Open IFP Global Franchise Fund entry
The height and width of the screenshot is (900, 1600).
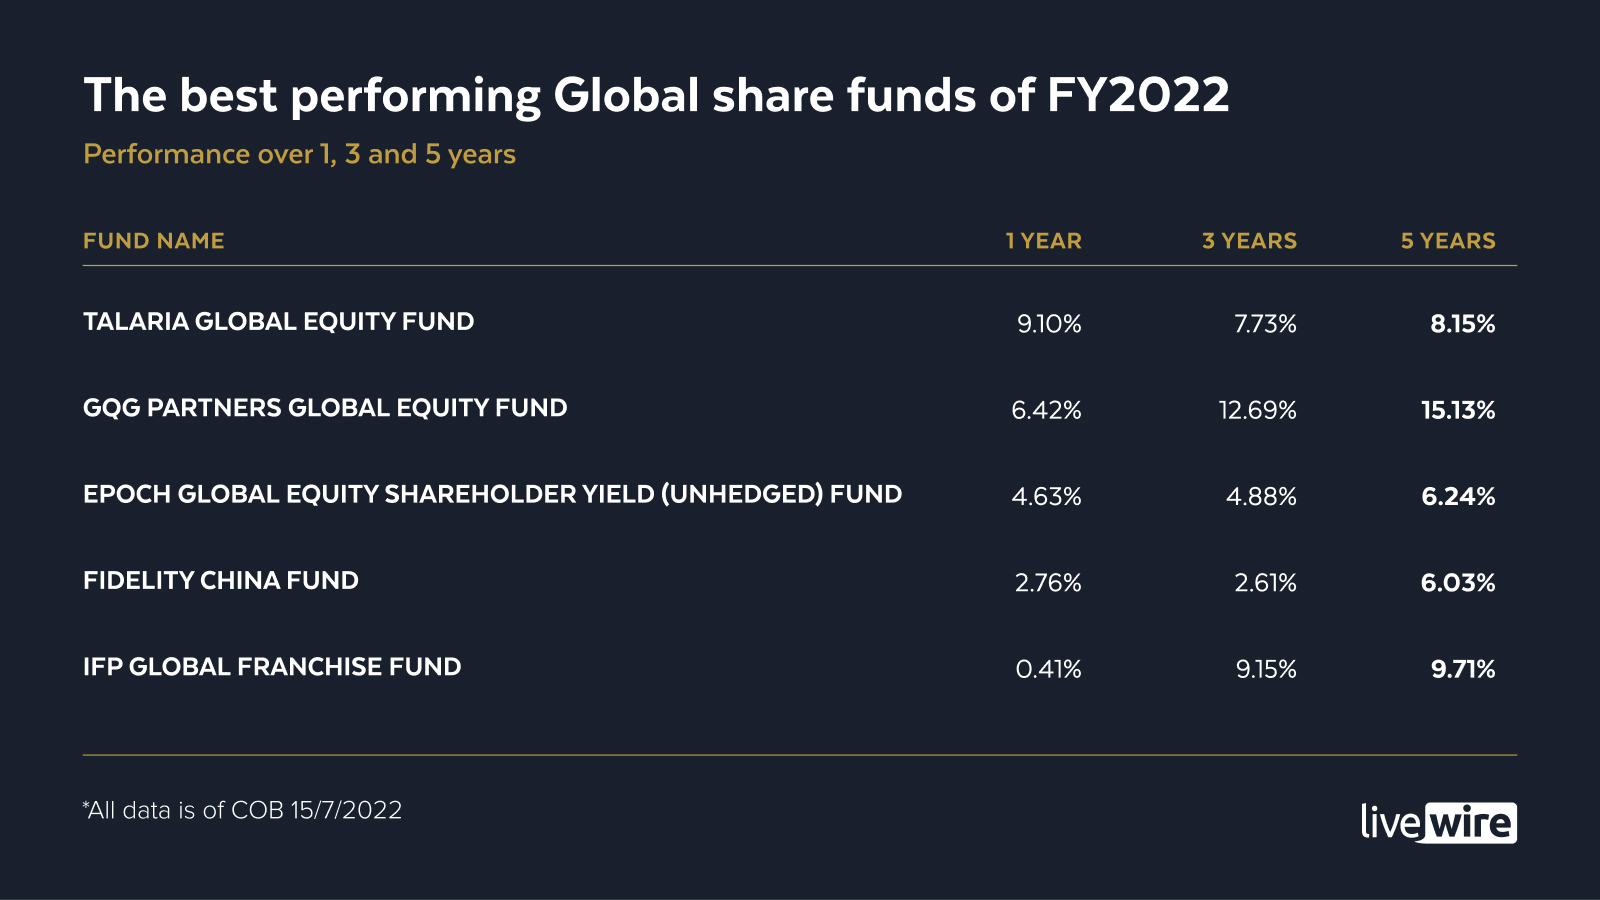click(x=272, y=667)
